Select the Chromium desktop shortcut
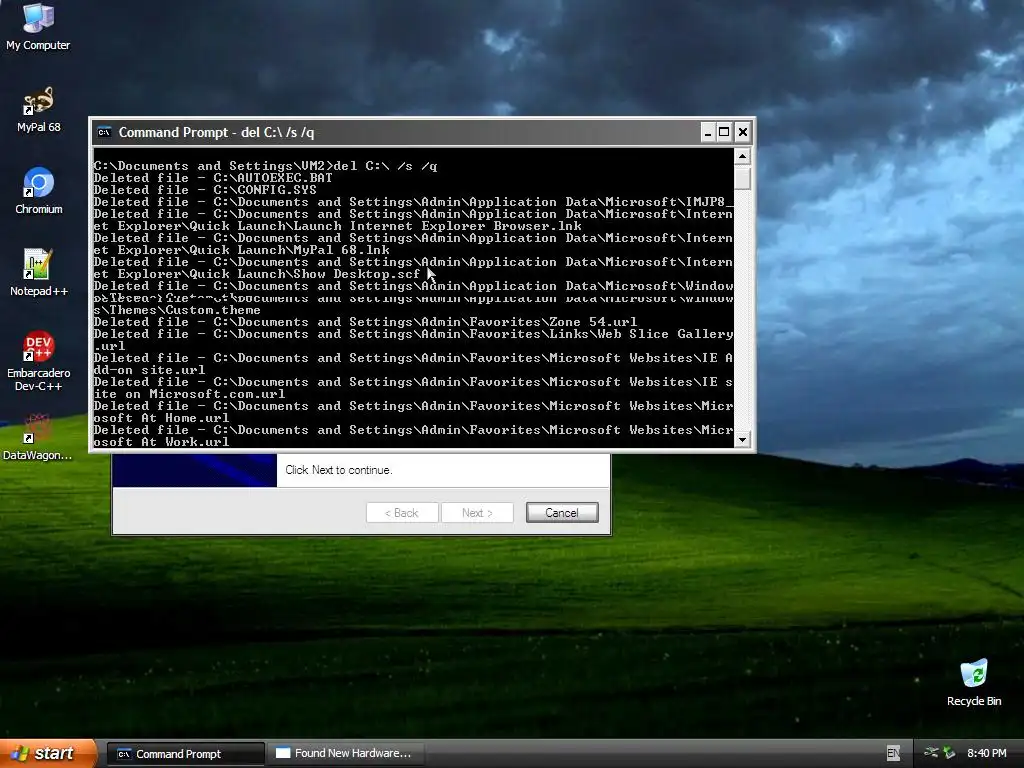This screenshot has width=1024, height=768. pyautogui.click(x=39, y=191)
